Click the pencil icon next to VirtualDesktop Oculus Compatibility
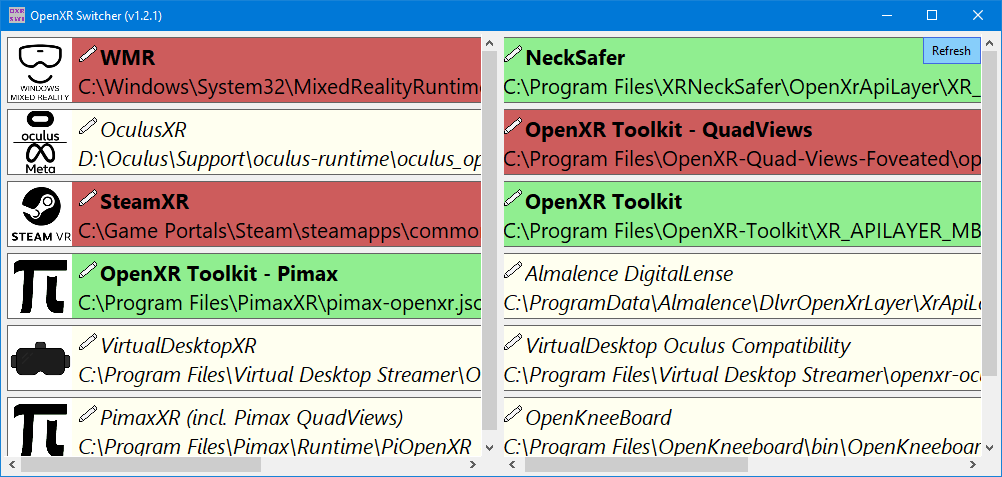This screenshot has height=477, width=1002. (x=513, y=341)
